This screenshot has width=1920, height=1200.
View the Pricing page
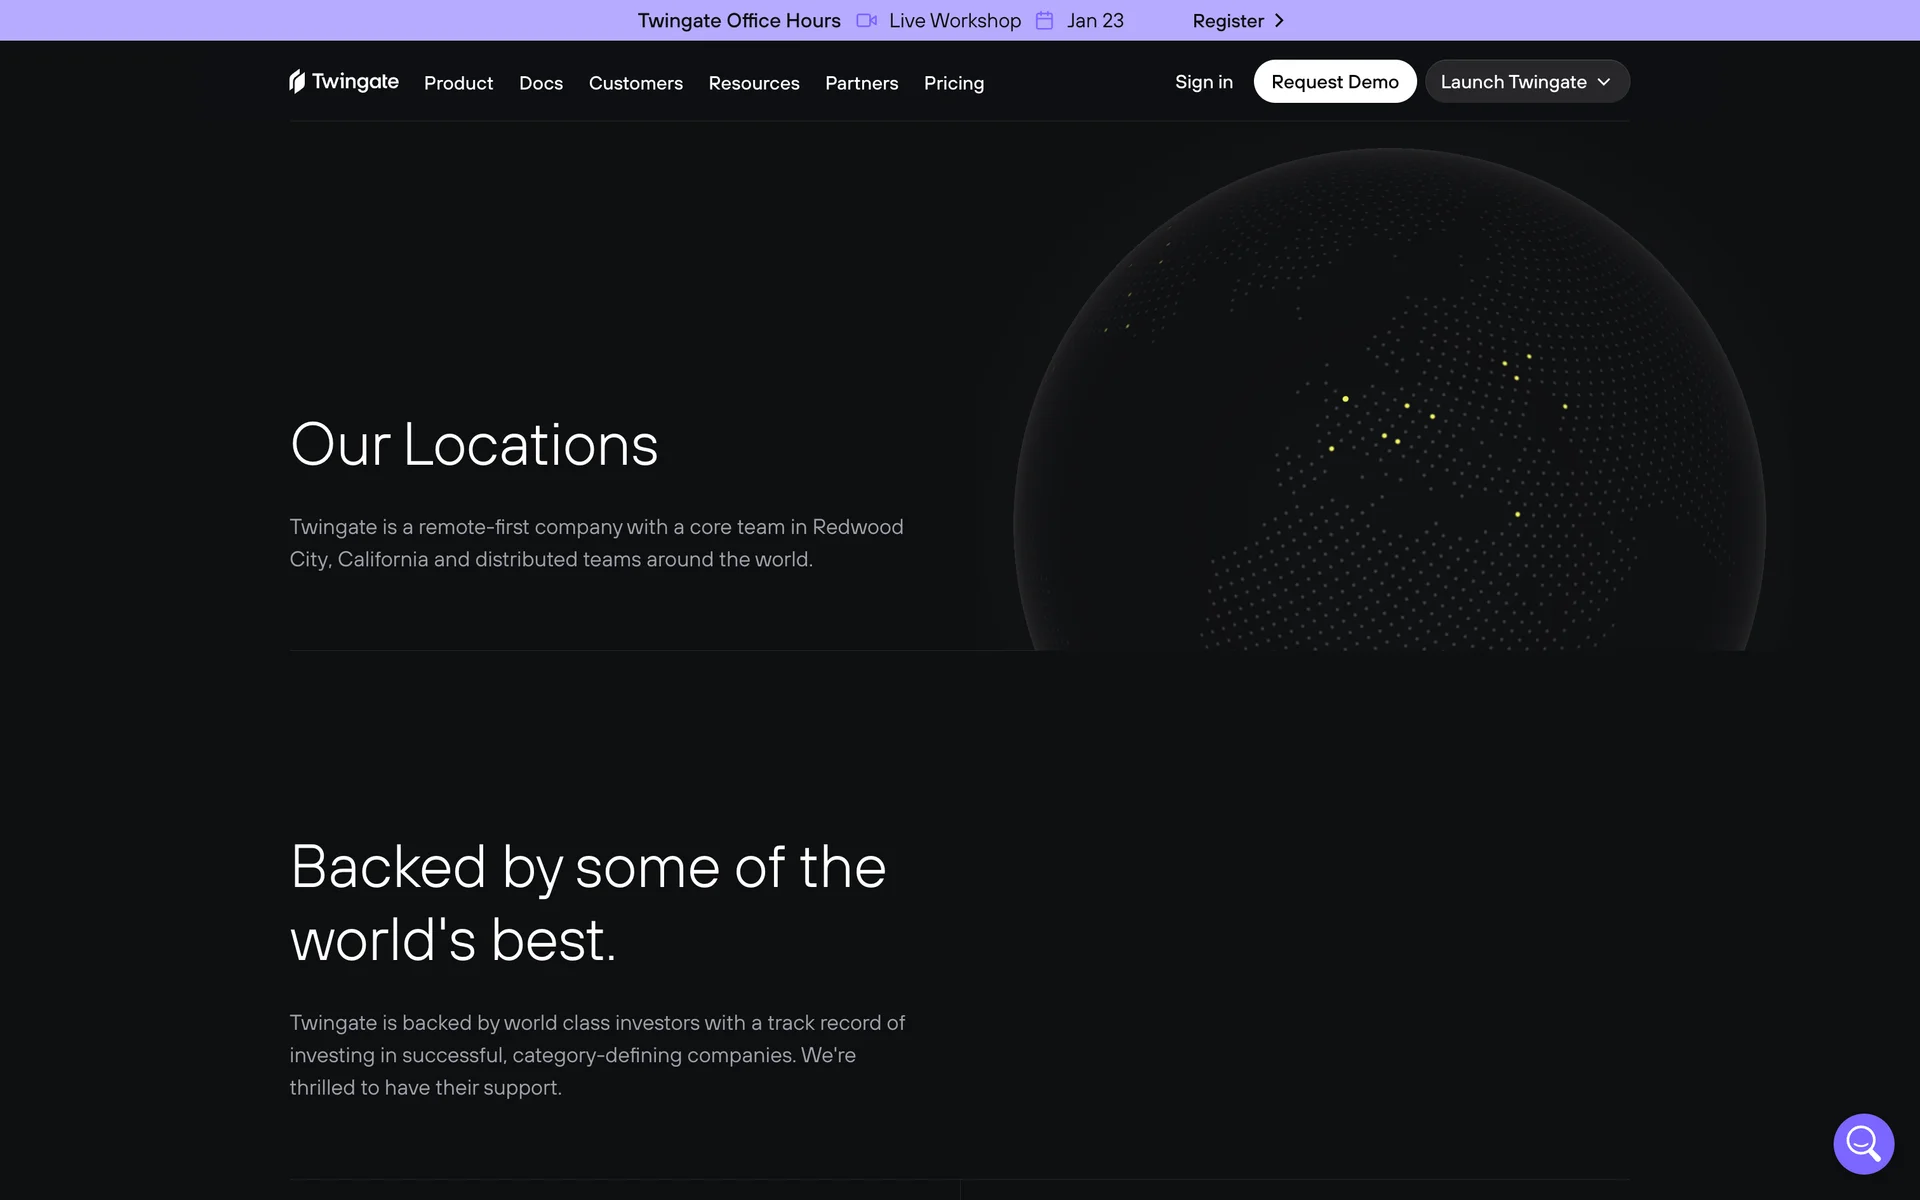[953, 83]
